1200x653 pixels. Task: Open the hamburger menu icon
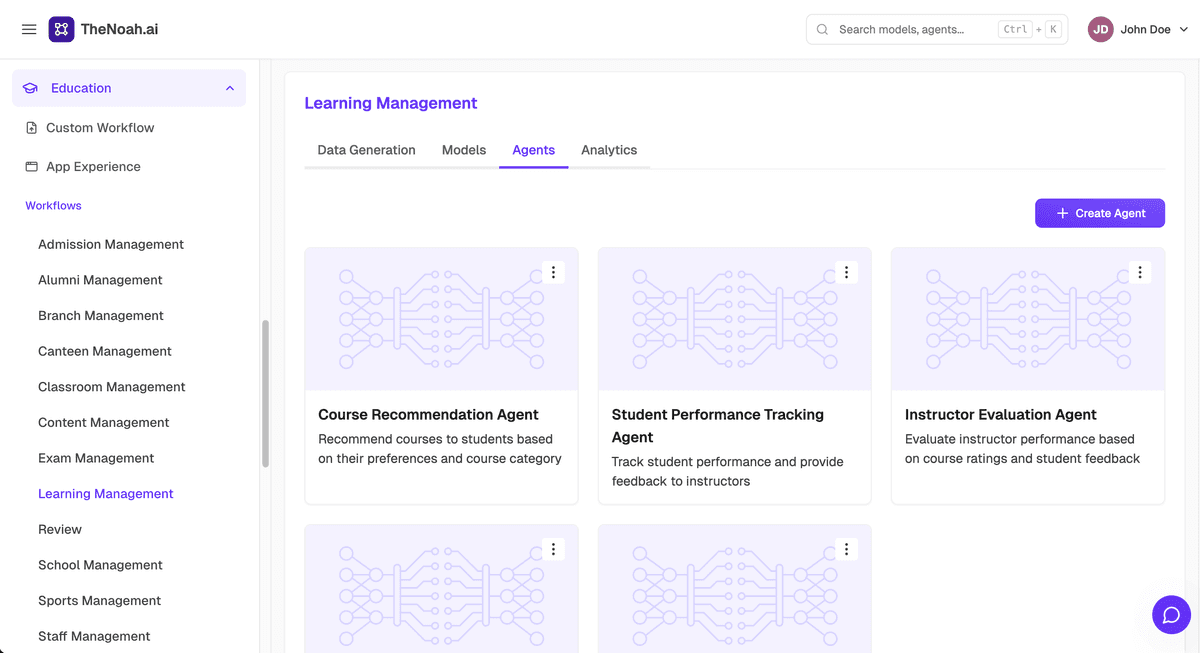coord(29,30)
